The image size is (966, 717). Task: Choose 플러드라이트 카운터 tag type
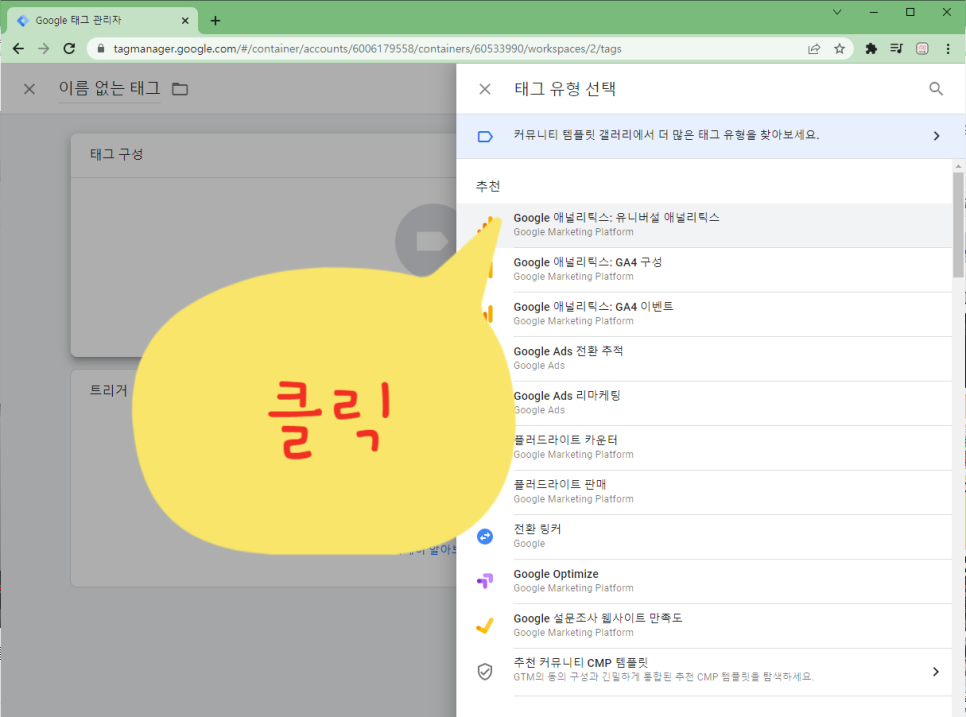pos(704,448)
